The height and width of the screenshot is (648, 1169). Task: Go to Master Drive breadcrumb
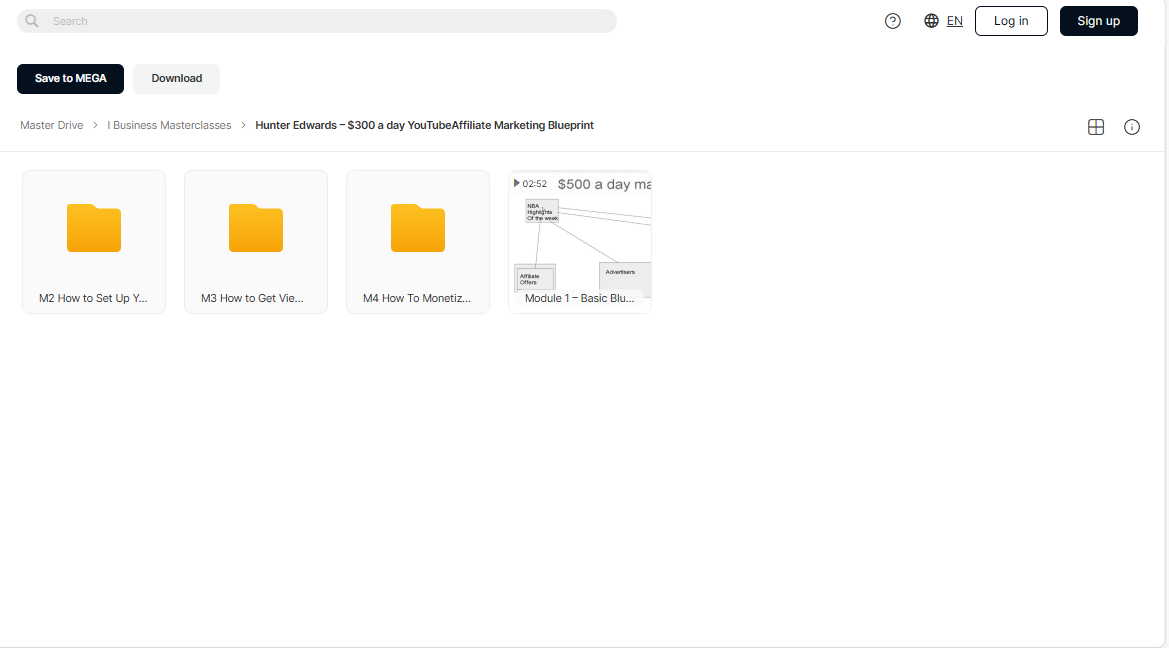point(51,125)
